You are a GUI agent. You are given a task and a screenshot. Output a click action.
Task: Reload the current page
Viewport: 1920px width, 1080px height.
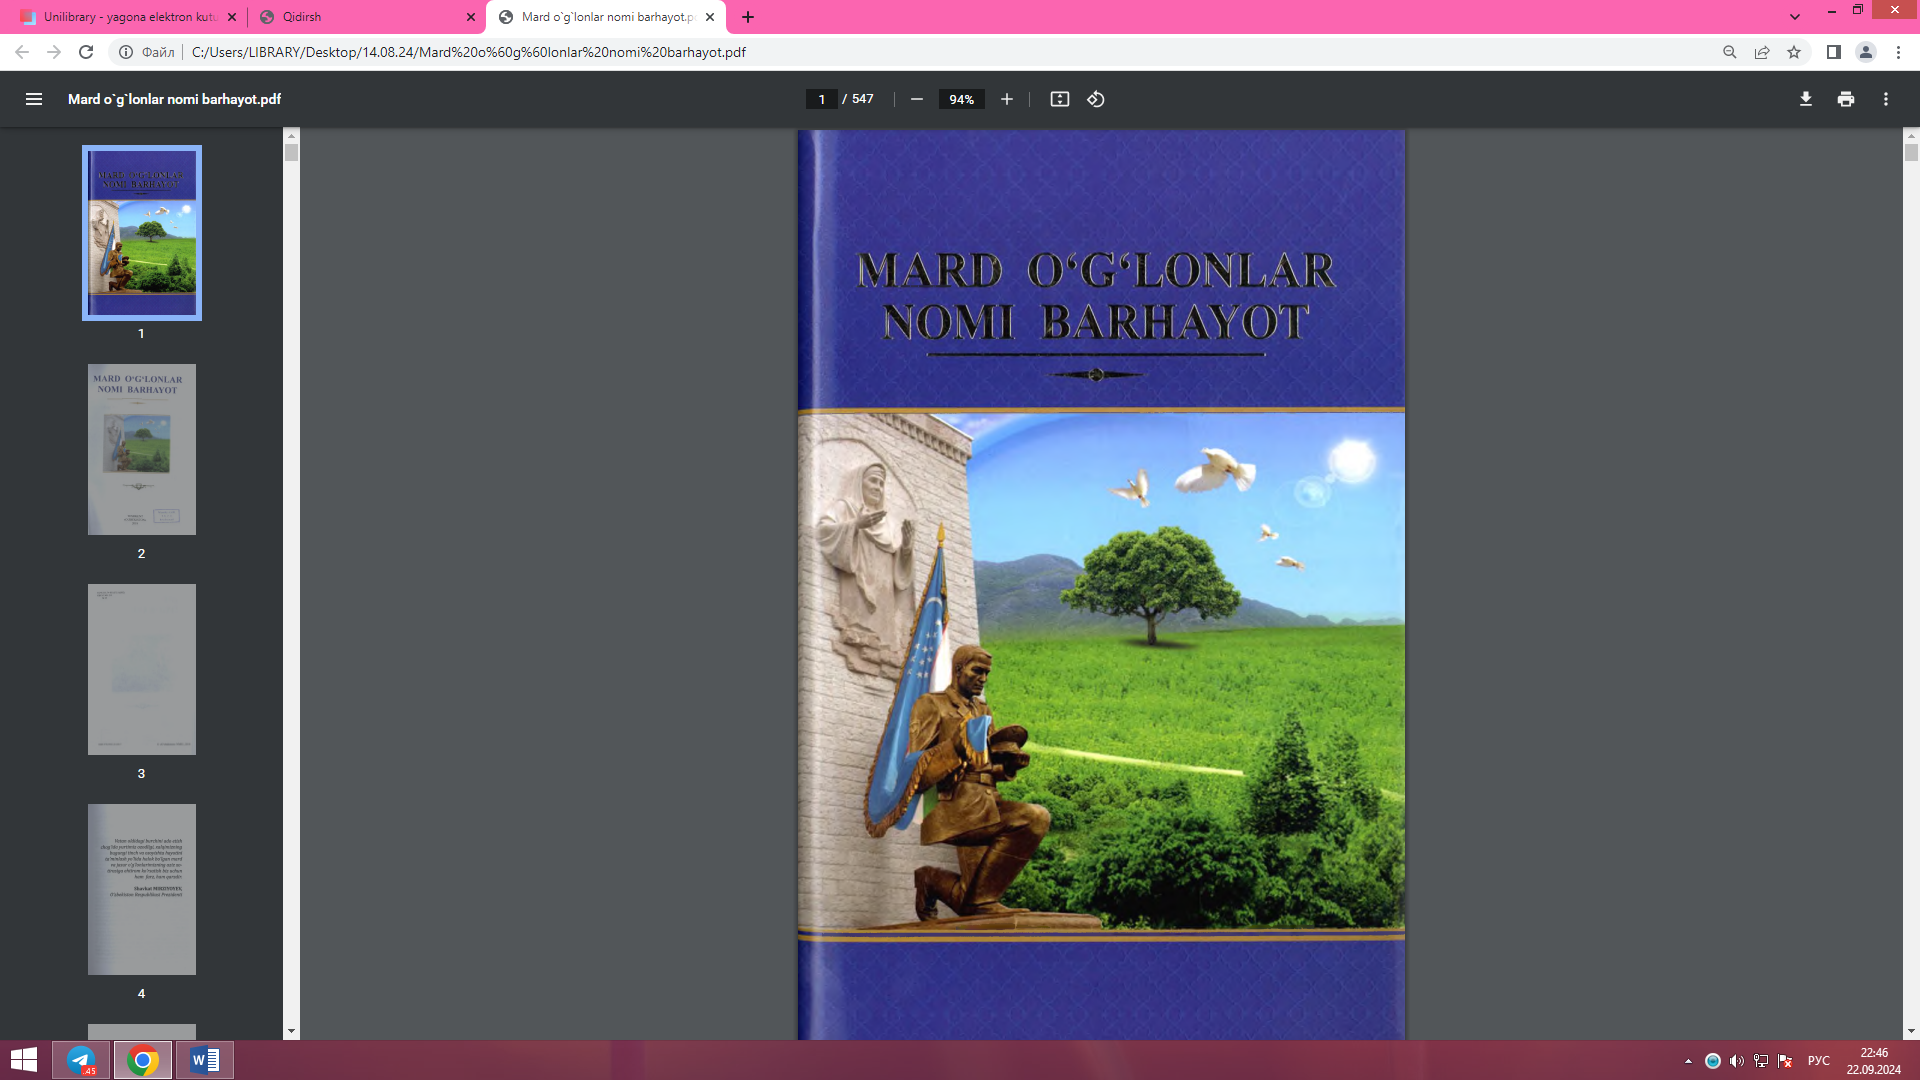click(x=86, y=52)
